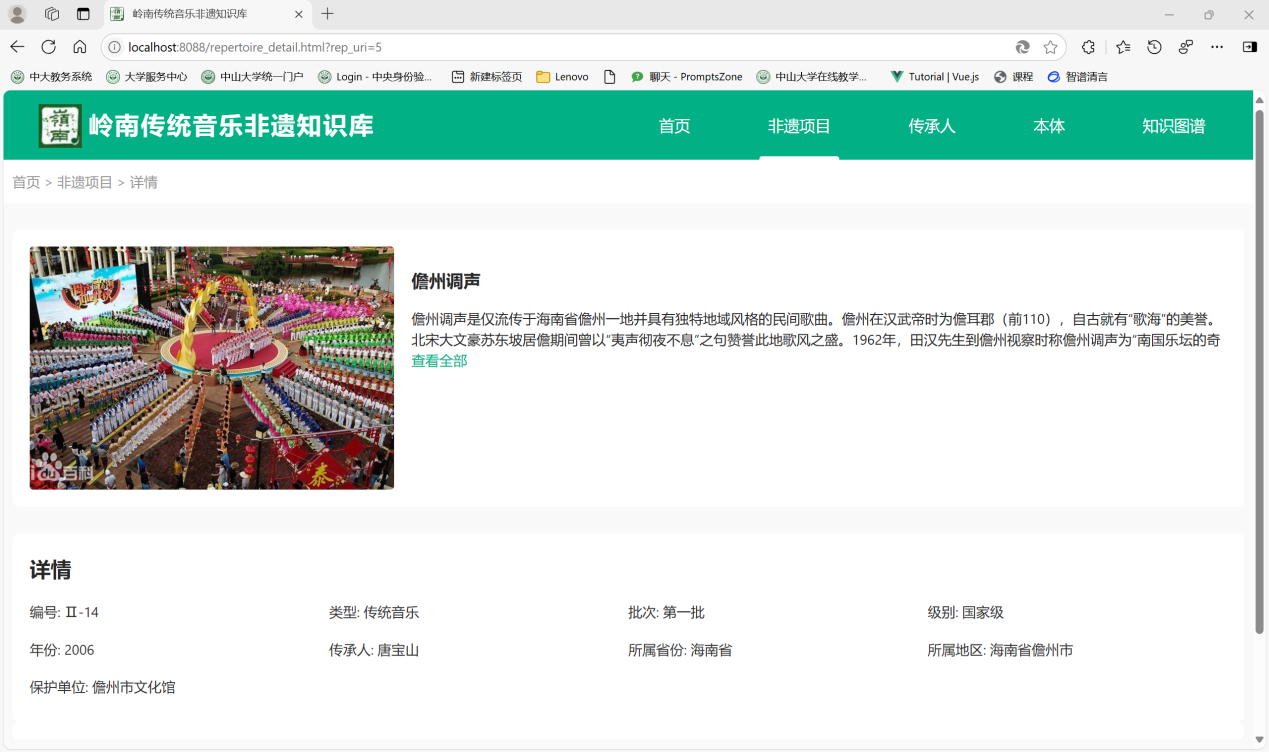
Task: Open the new tab plus button
Action: pyautogui.click(x=327, y=14)
